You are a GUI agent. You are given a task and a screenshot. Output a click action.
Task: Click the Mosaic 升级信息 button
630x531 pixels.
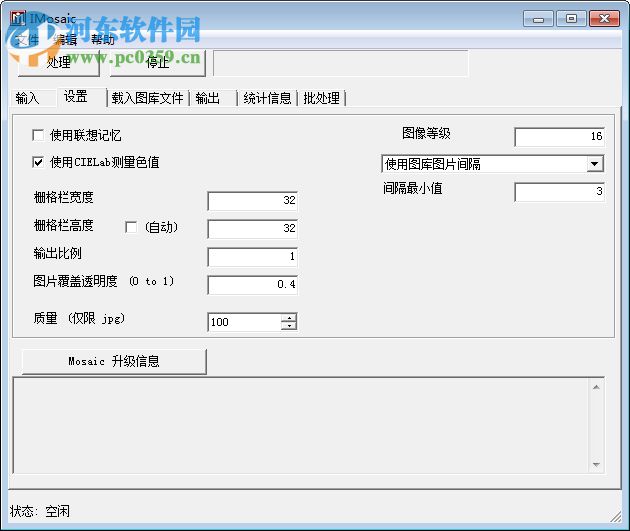[114, 361]
